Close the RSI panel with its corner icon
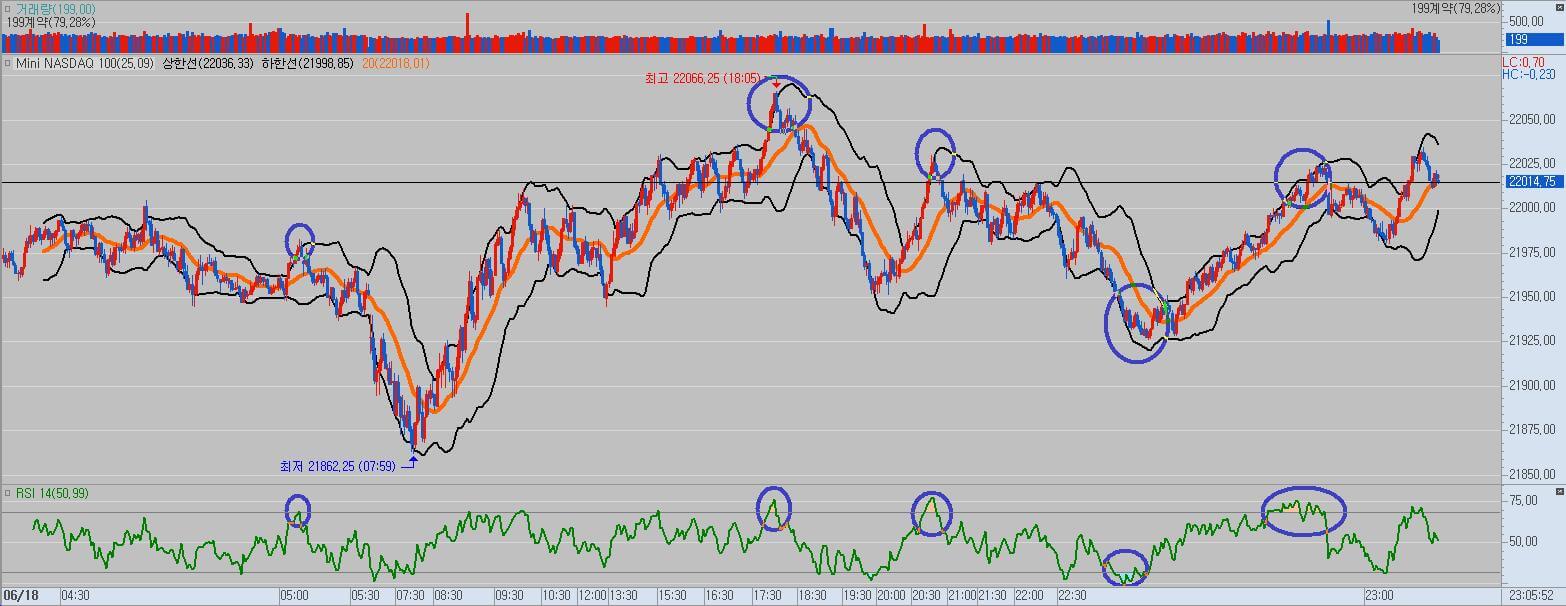This screenshot has width=1566, height=606. coord(1559,493)
